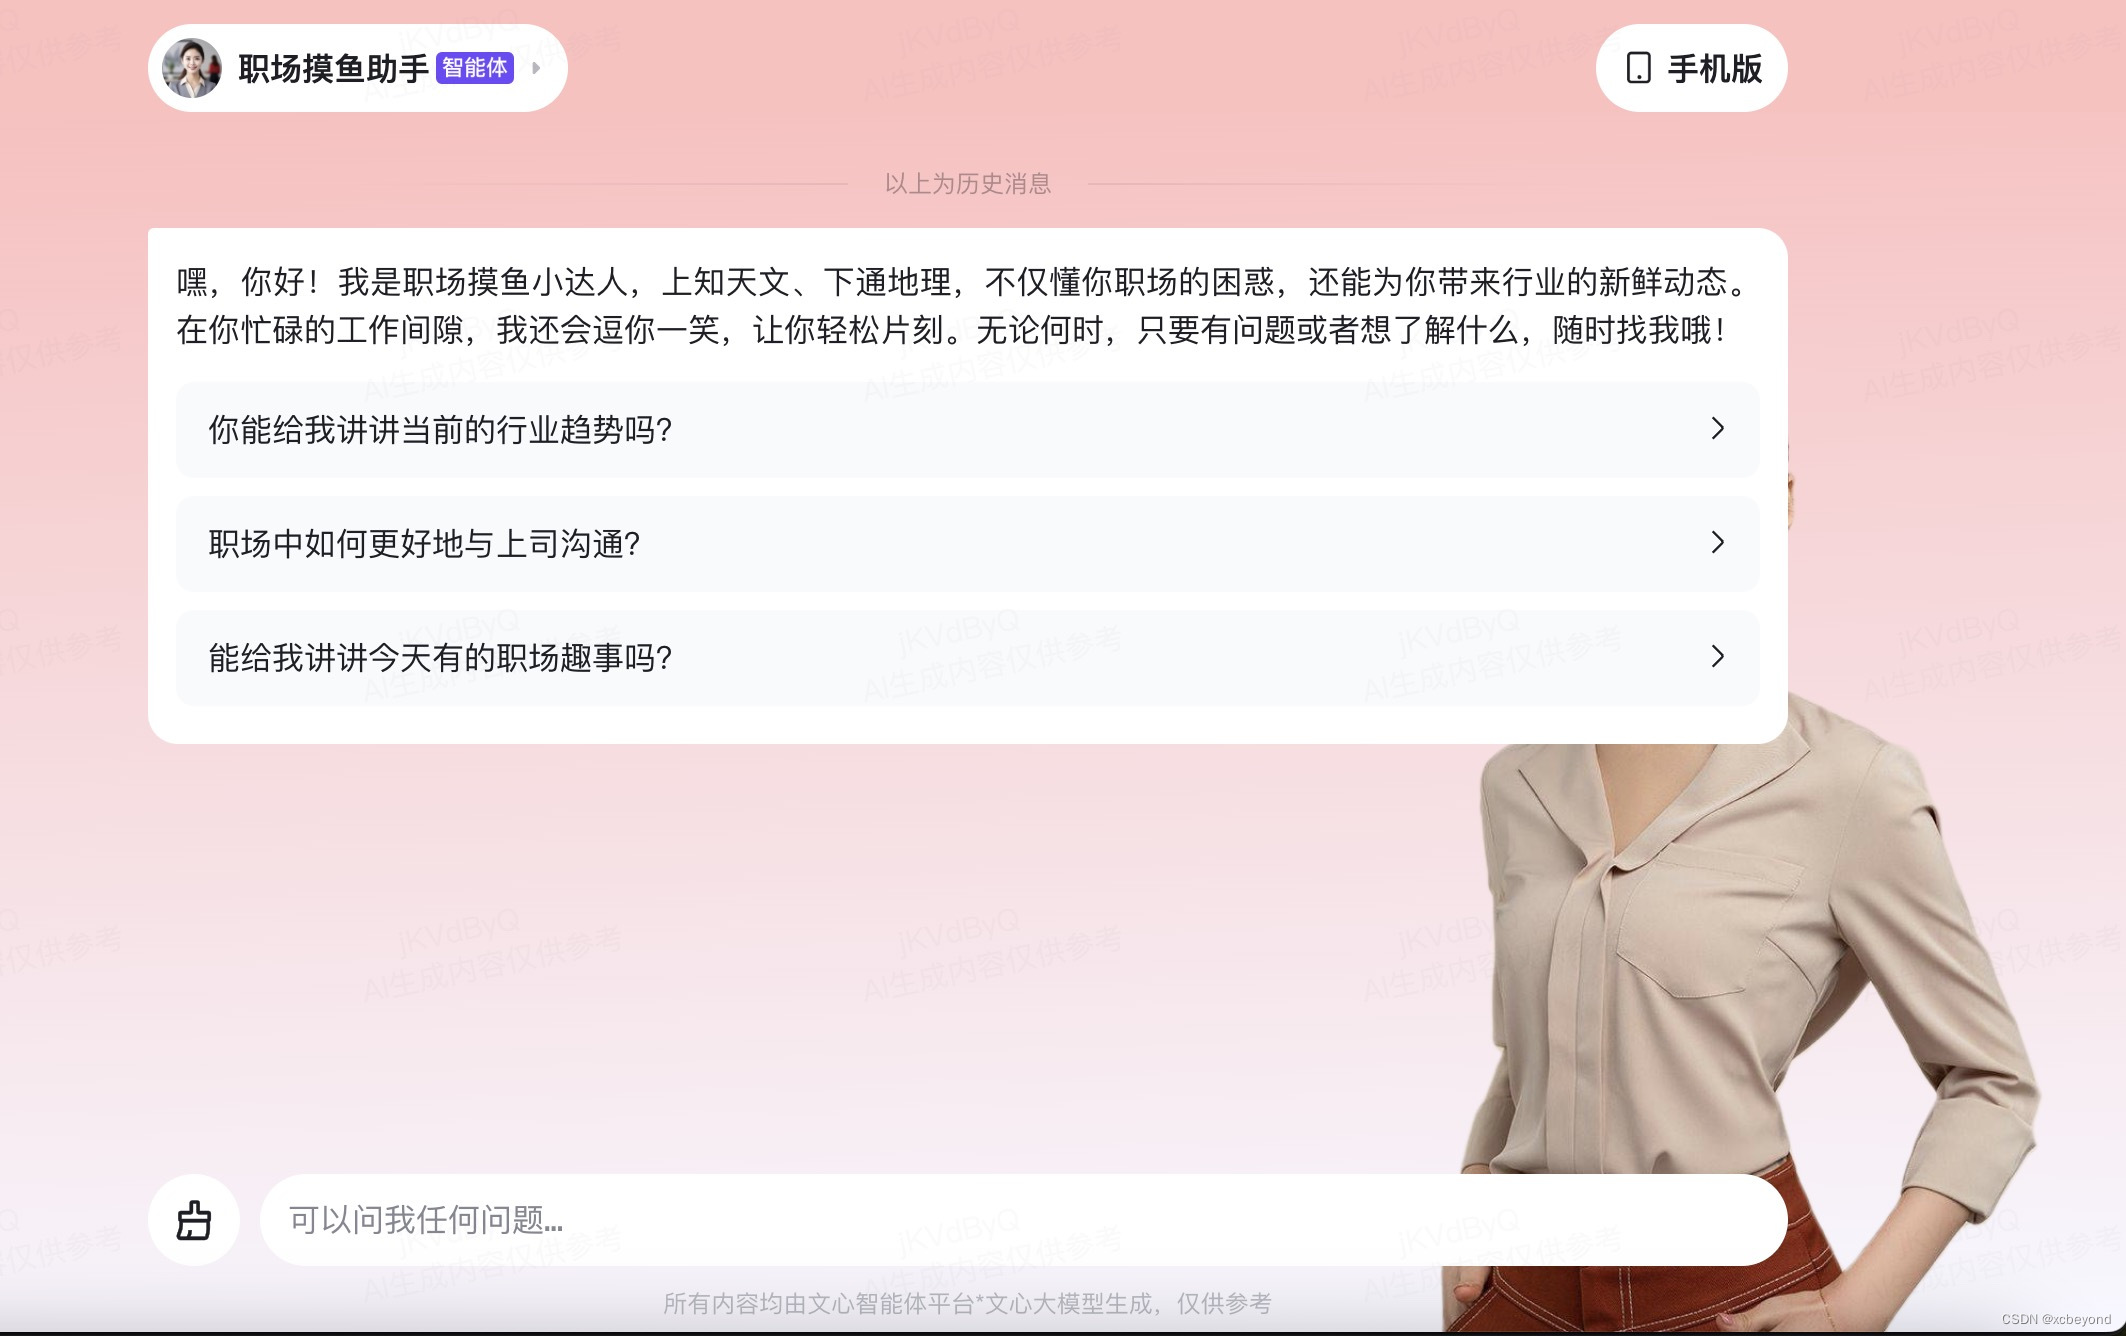Switch to 手机版 mobile view
2126x1336 pixels.
tap(1713, 68)
